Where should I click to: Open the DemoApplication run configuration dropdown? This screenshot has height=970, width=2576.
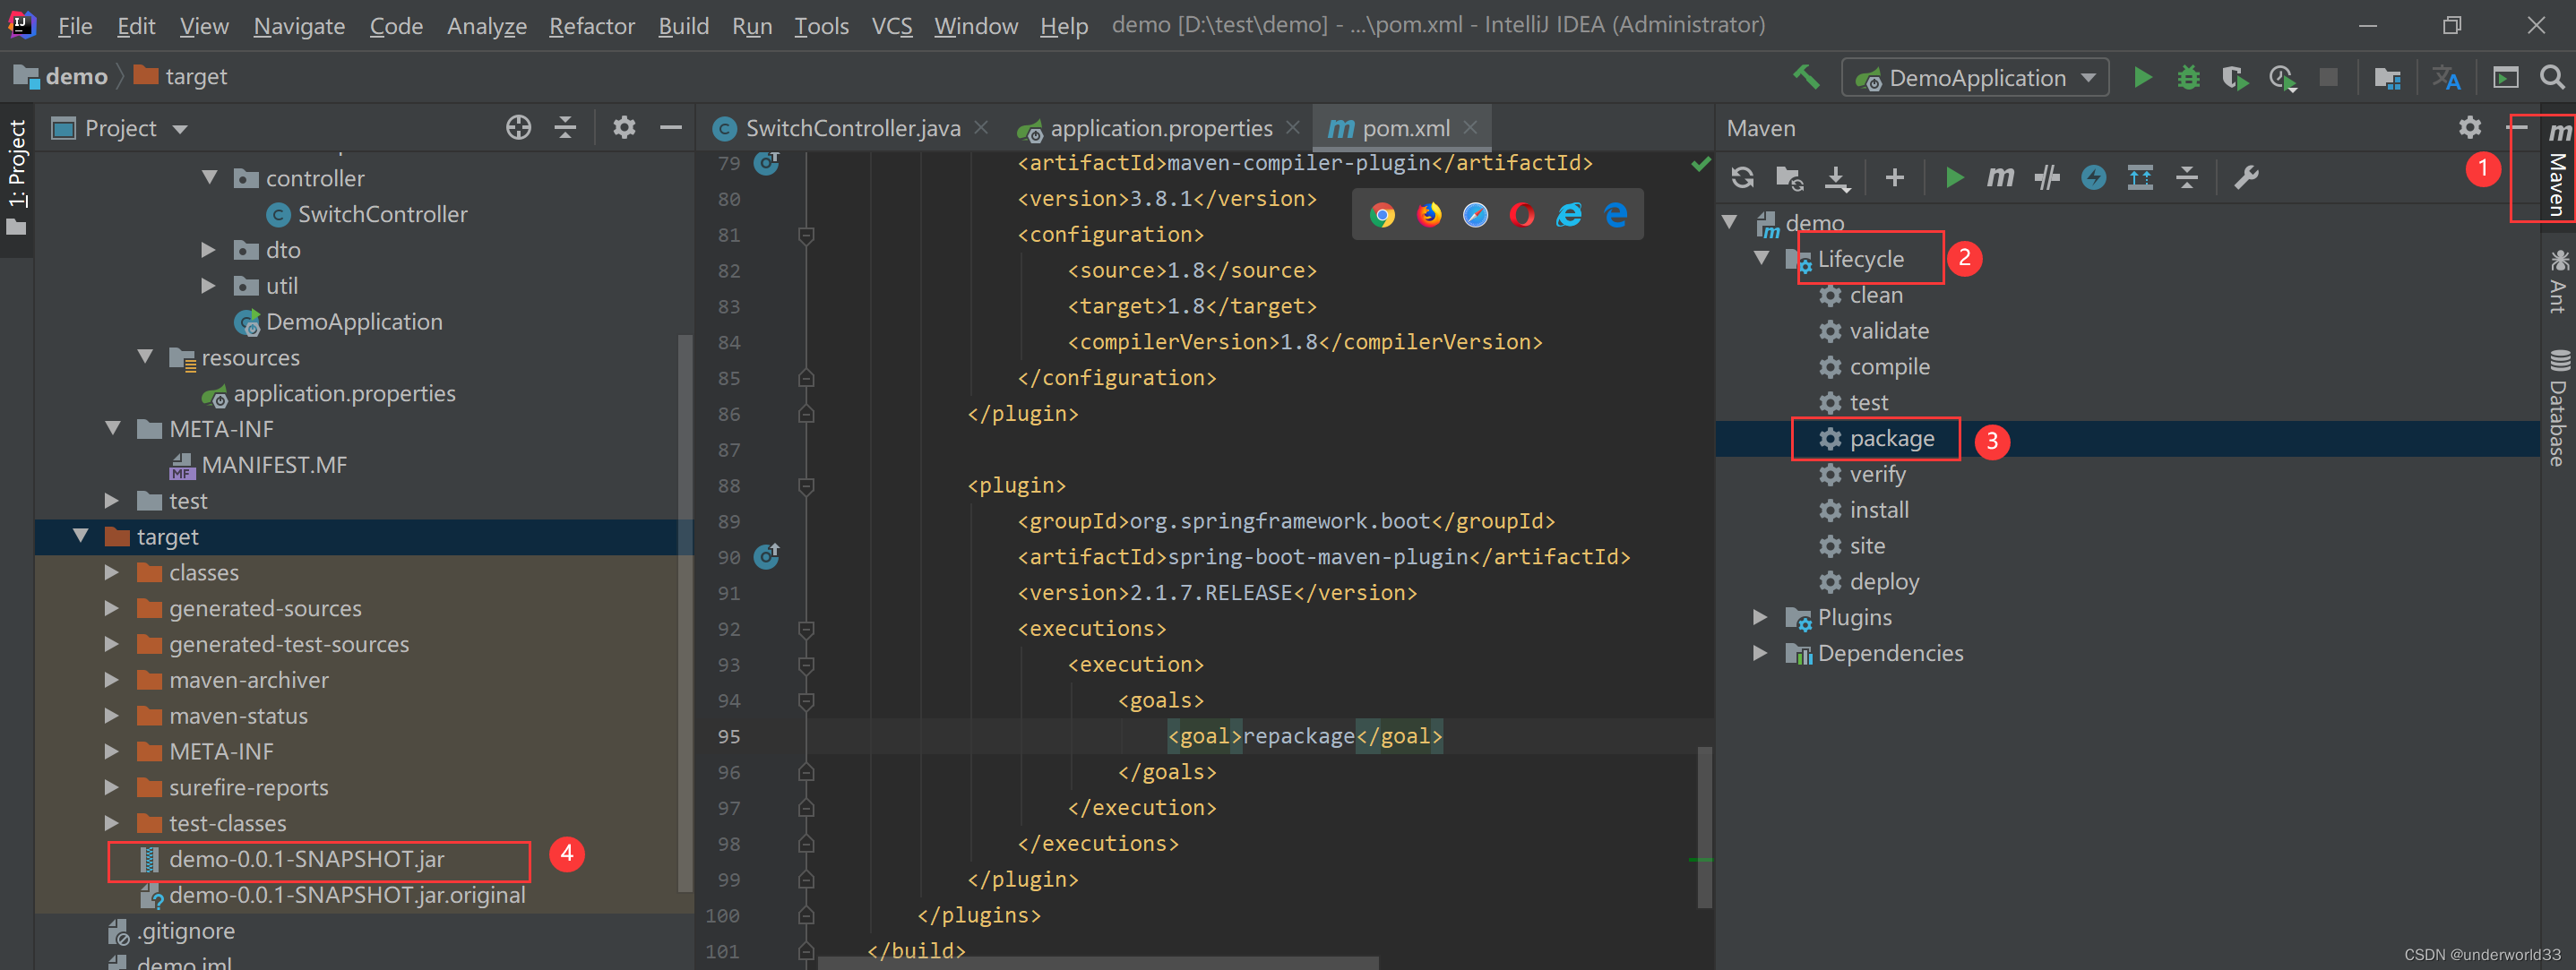(1975, 78)
